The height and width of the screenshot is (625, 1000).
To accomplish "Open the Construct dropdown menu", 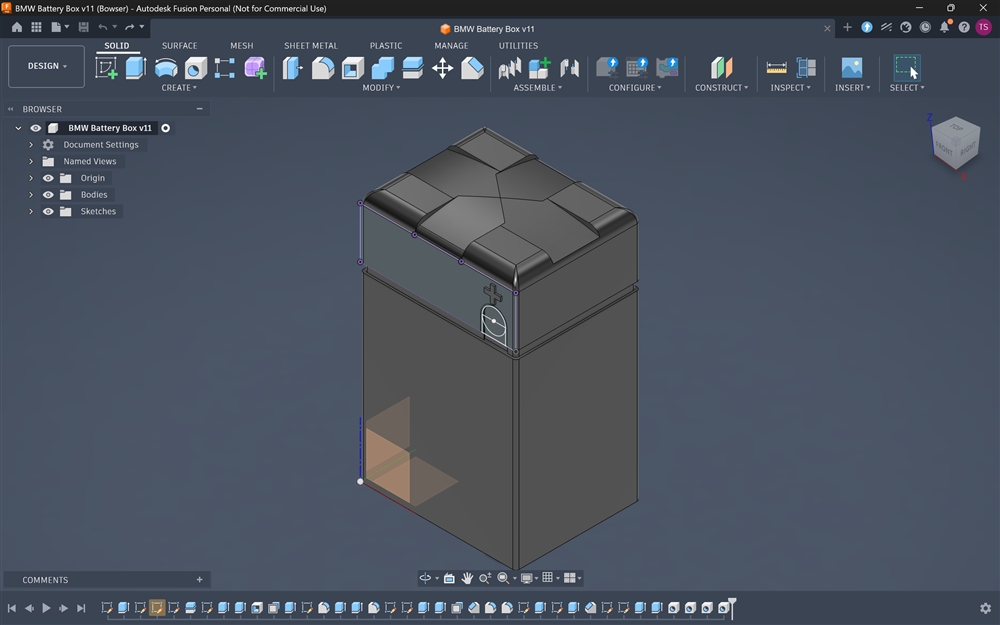I will 721,87.
